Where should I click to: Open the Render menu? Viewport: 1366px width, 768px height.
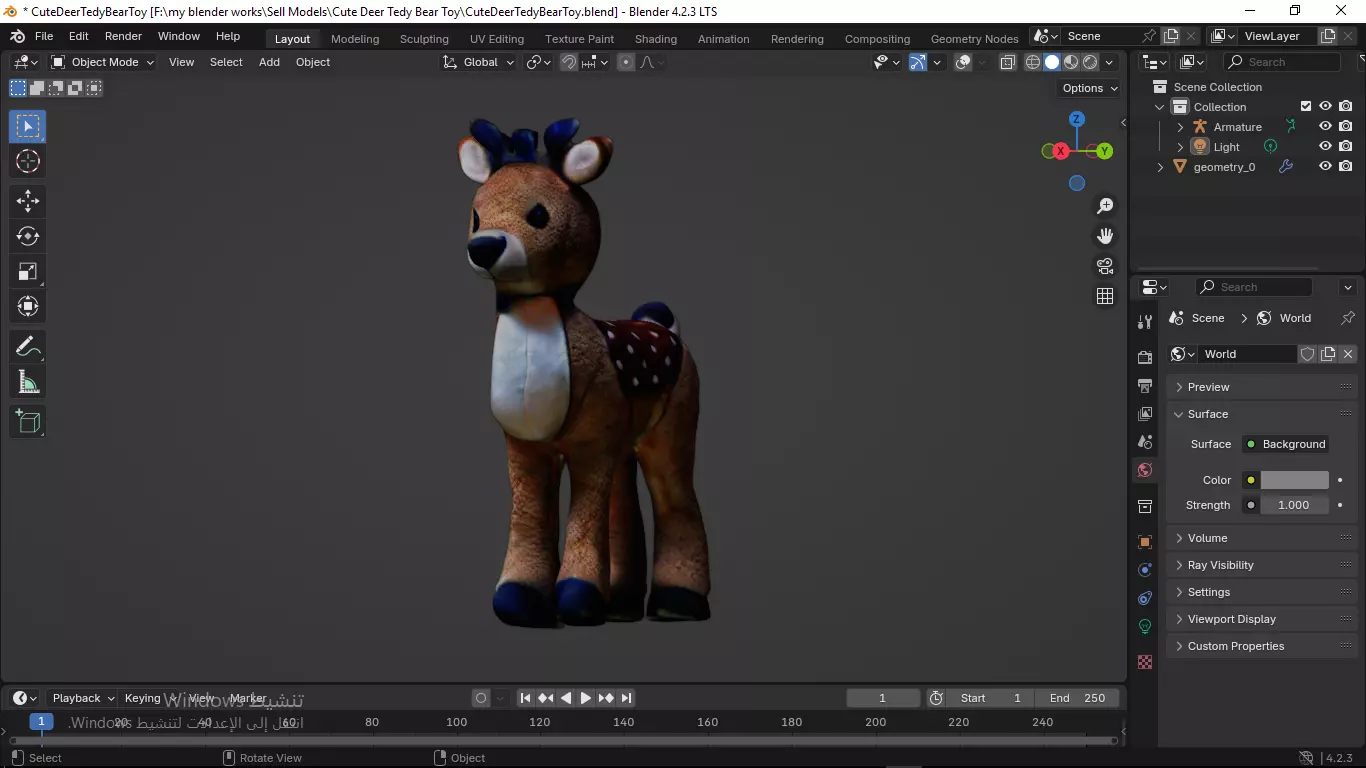[123, 36]
